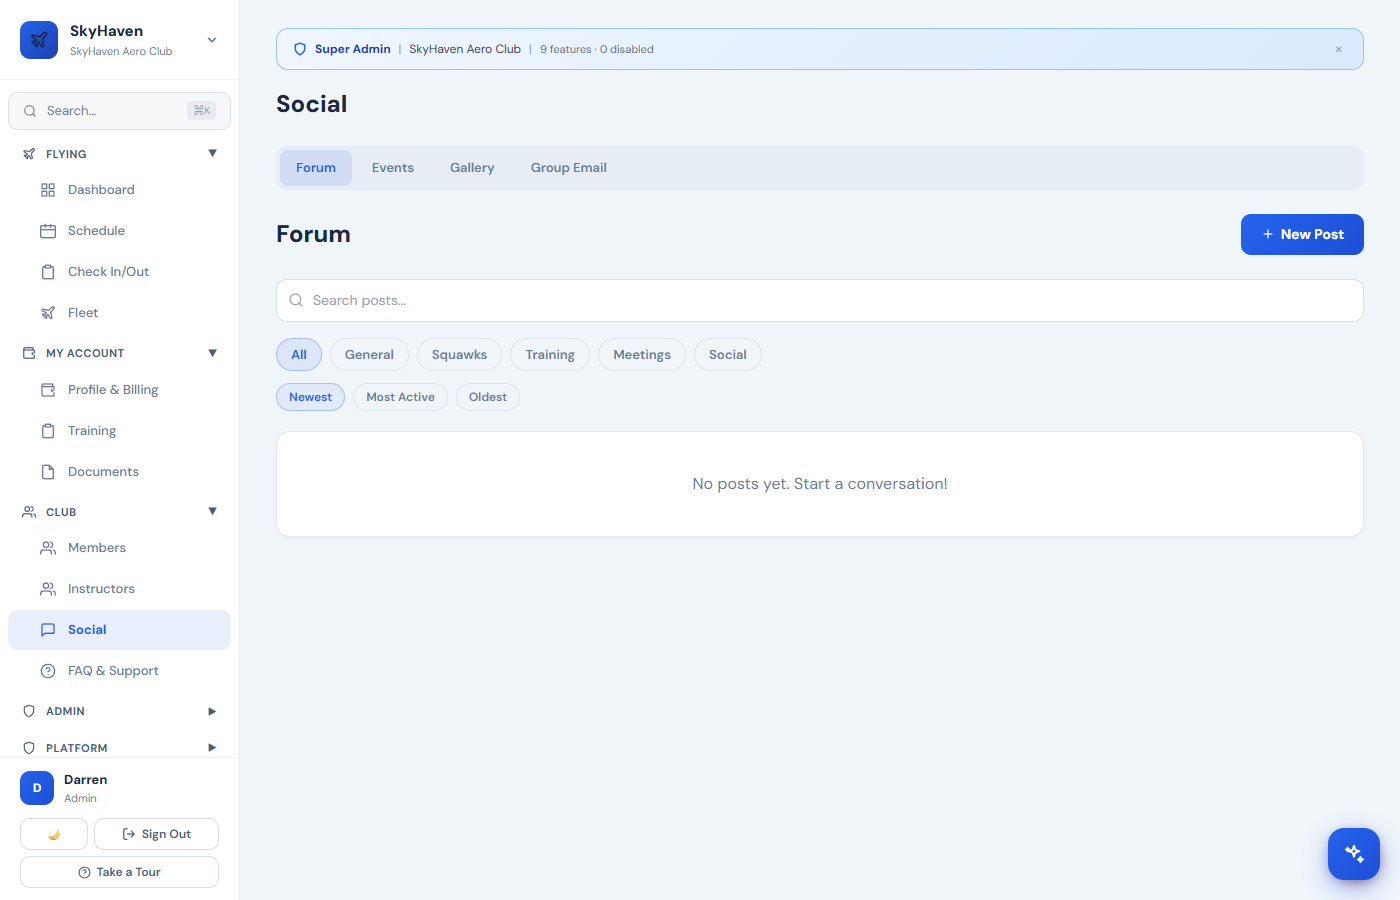Switch to the Events tab
This screenshot has height=900, width=1400.
click(392, 167)
